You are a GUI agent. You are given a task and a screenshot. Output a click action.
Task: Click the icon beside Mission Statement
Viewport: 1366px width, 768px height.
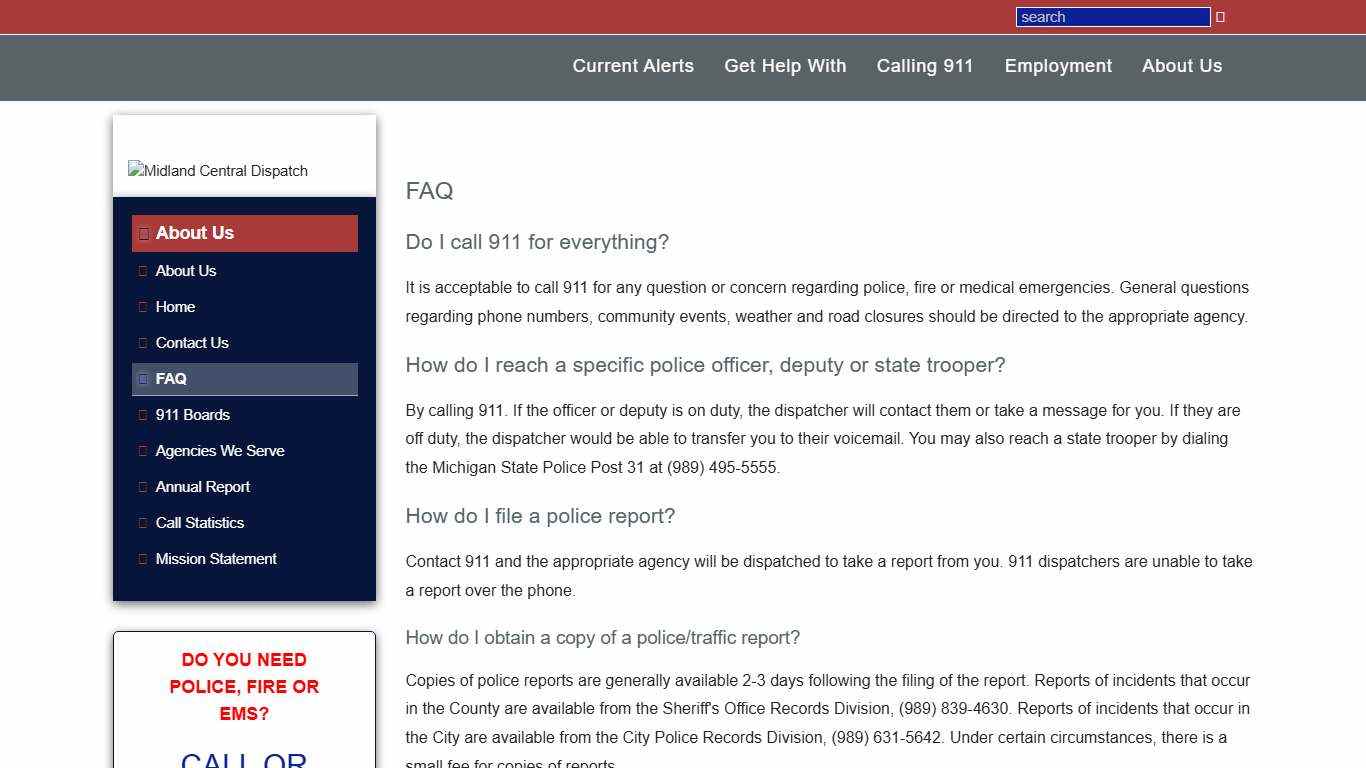point(143,559)
